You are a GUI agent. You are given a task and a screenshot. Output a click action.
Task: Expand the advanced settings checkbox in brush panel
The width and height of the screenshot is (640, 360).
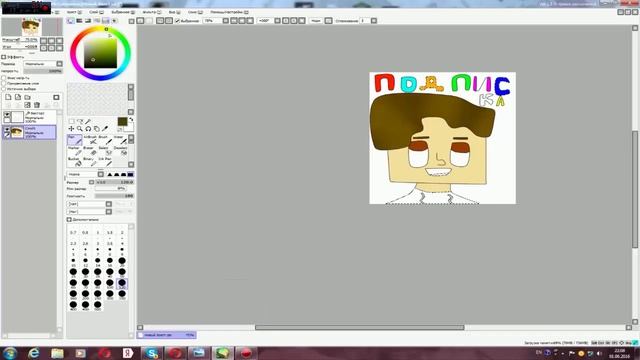(x=69, y=220)
